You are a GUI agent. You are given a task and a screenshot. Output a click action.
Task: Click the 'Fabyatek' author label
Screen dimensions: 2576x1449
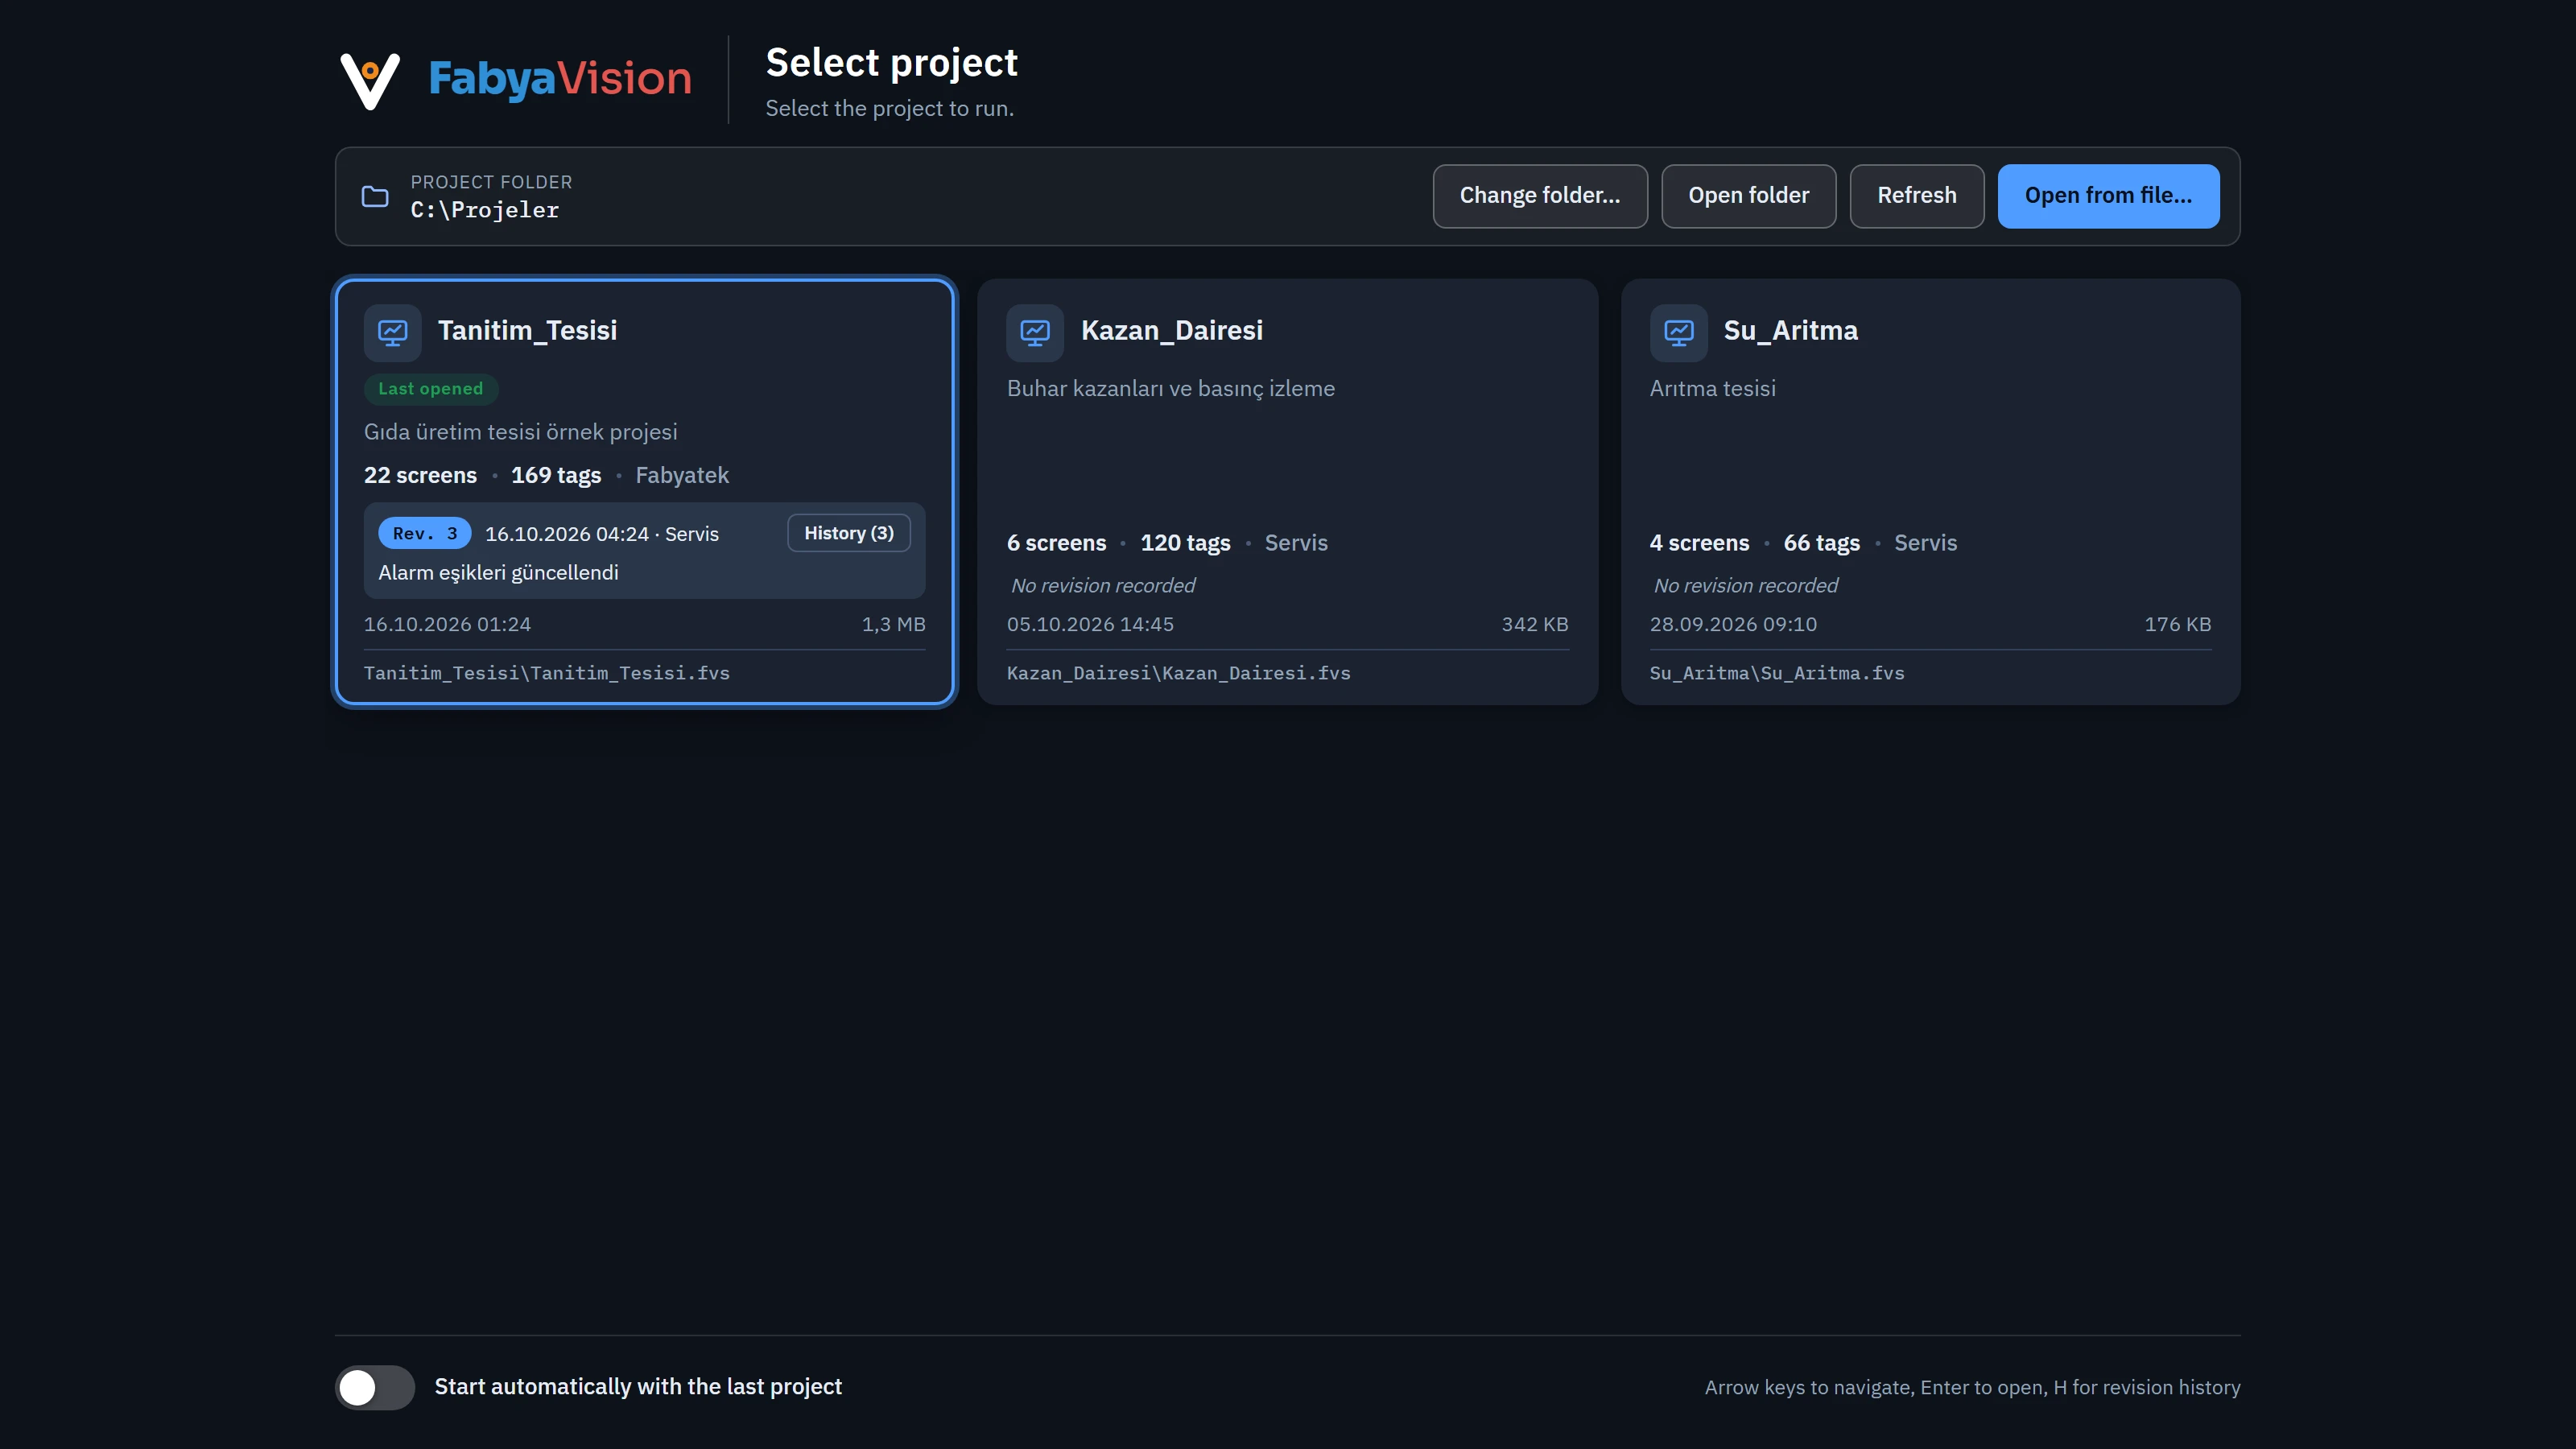682,476
